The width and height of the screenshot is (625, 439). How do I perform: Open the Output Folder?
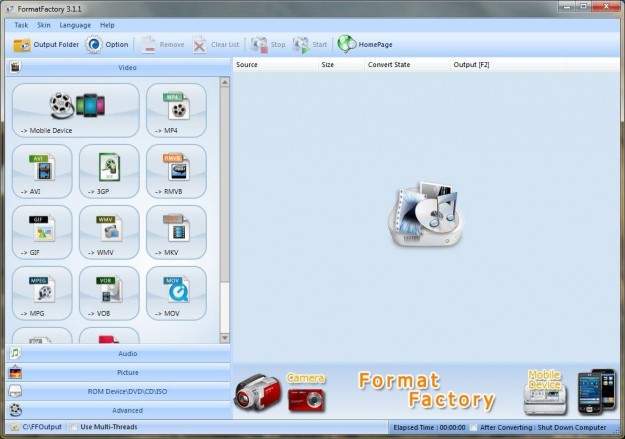[x=46, y=45]
